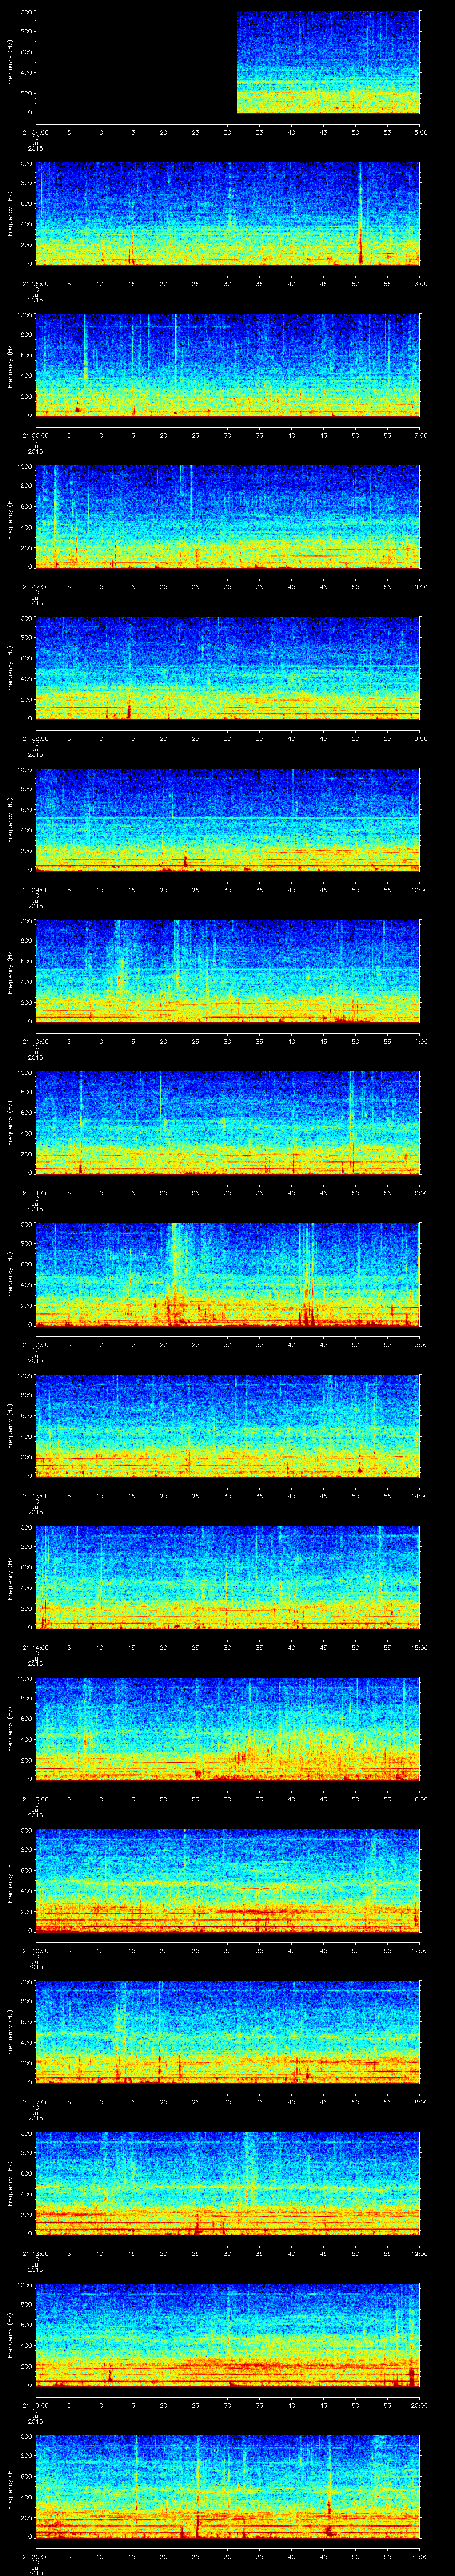Viewport: 455px width, 2576px height.
Task: Click the spectrogram panel starting at 21:04:00
Action: [228, 62]
